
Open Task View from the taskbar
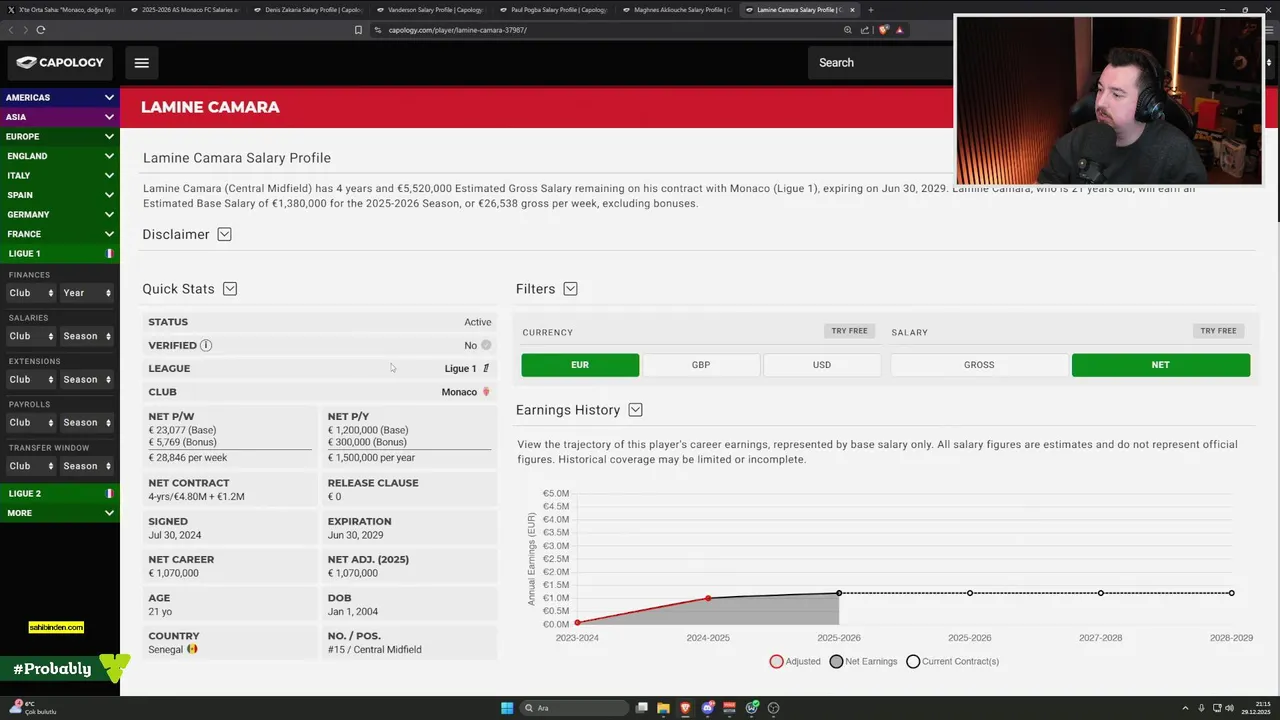[642, 708]
